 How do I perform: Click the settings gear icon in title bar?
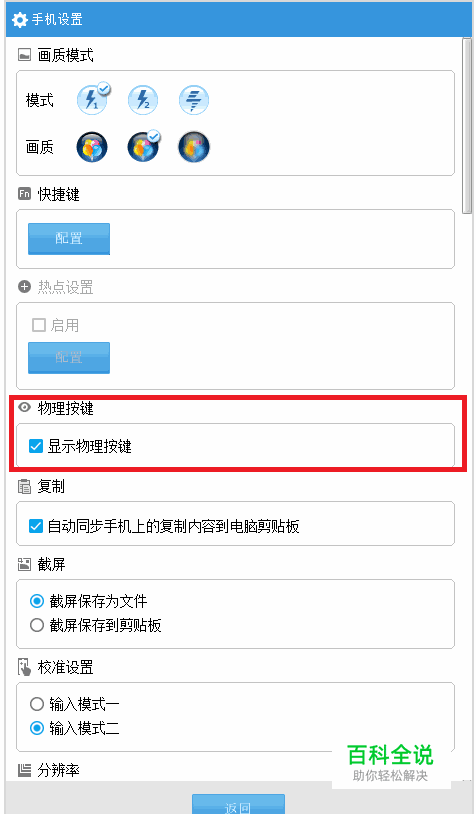pyautogui.click(x=20, y=21)
